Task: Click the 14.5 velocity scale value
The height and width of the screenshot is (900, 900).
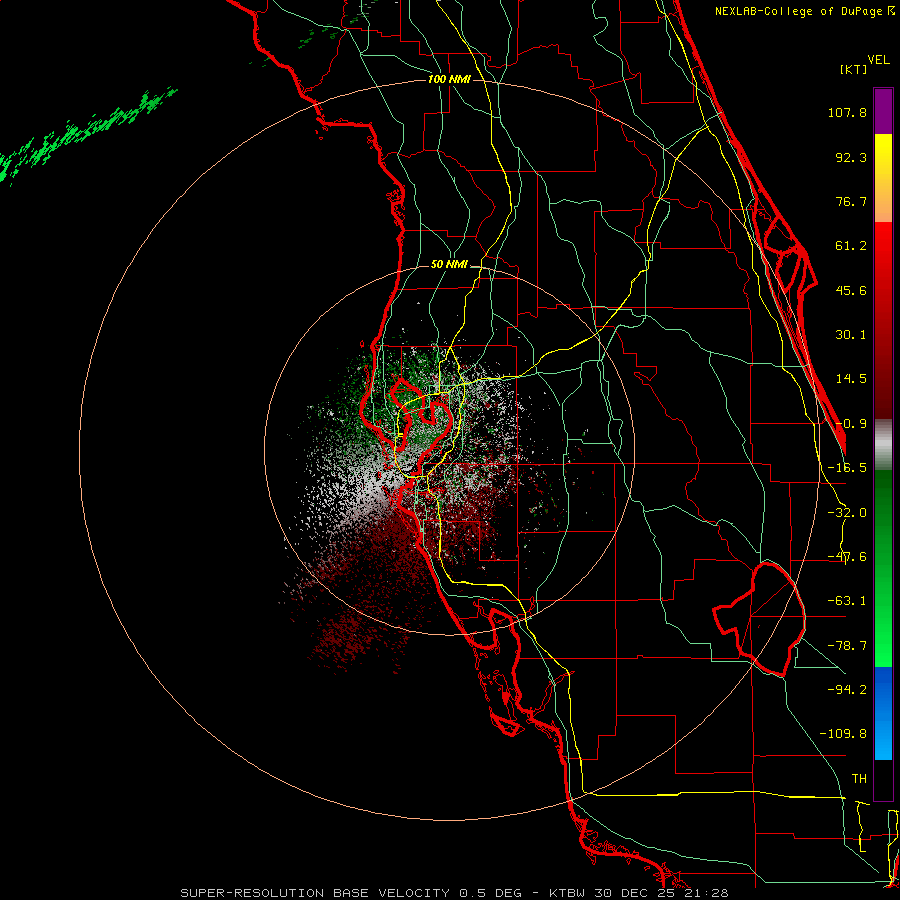Action: tap(851, 379)
